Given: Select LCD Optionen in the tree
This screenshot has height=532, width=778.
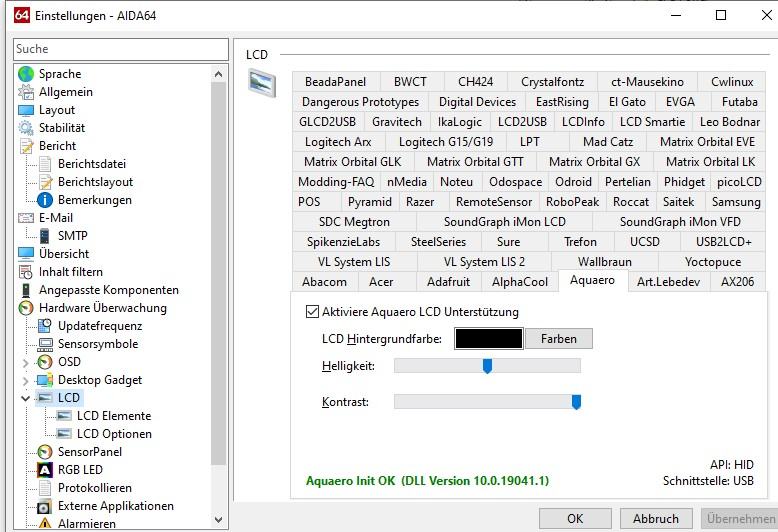Looking at the screenshot, I should [114, 434].
